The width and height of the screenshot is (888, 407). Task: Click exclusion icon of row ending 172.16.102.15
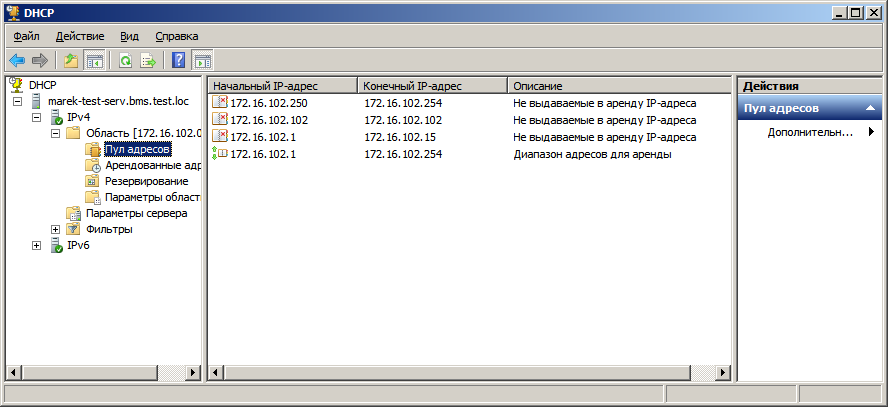(x=220, y=137)
